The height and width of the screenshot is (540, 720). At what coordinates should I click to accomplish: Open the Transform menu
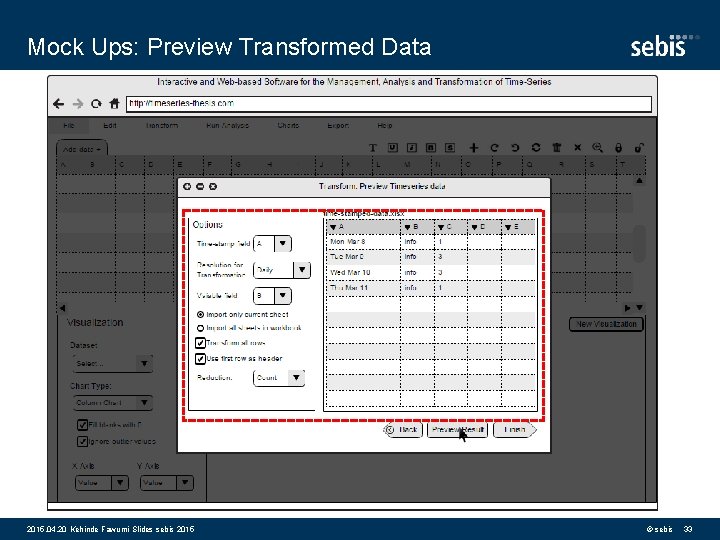(x=162, y=125)
